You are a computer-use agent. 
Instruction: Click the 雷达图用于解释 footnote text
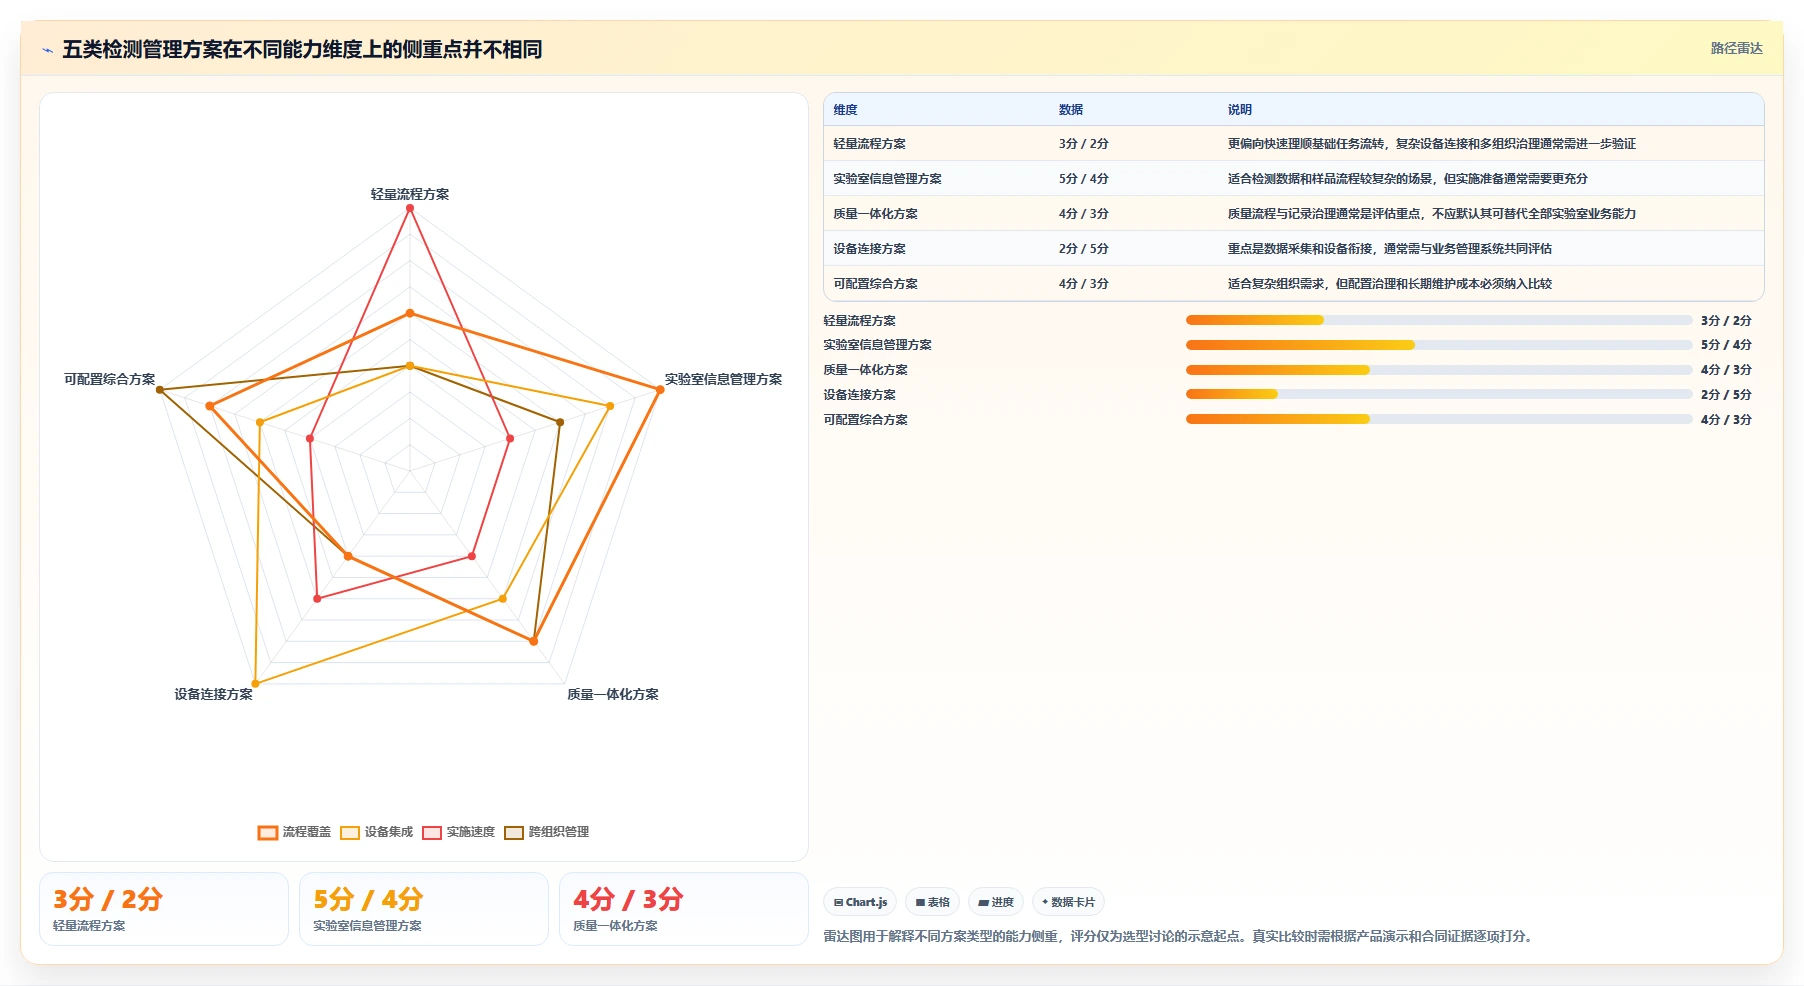tap(1178, 937)
